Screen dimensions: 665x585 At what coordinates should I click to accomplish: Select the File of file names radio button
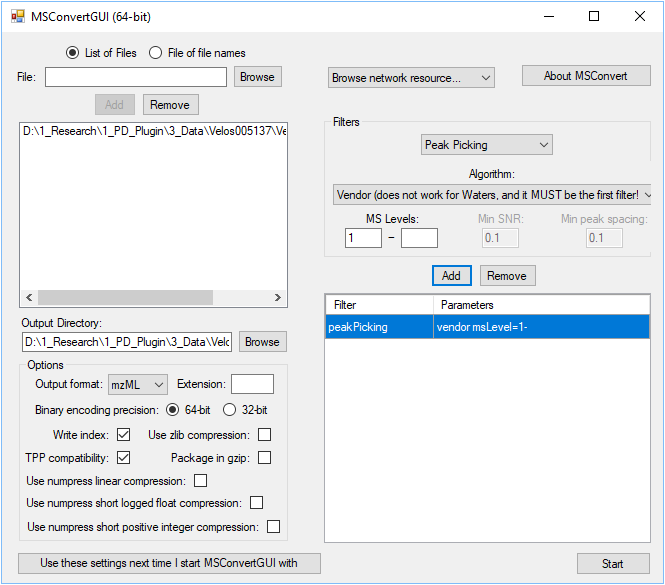click(x=155, y=53)
